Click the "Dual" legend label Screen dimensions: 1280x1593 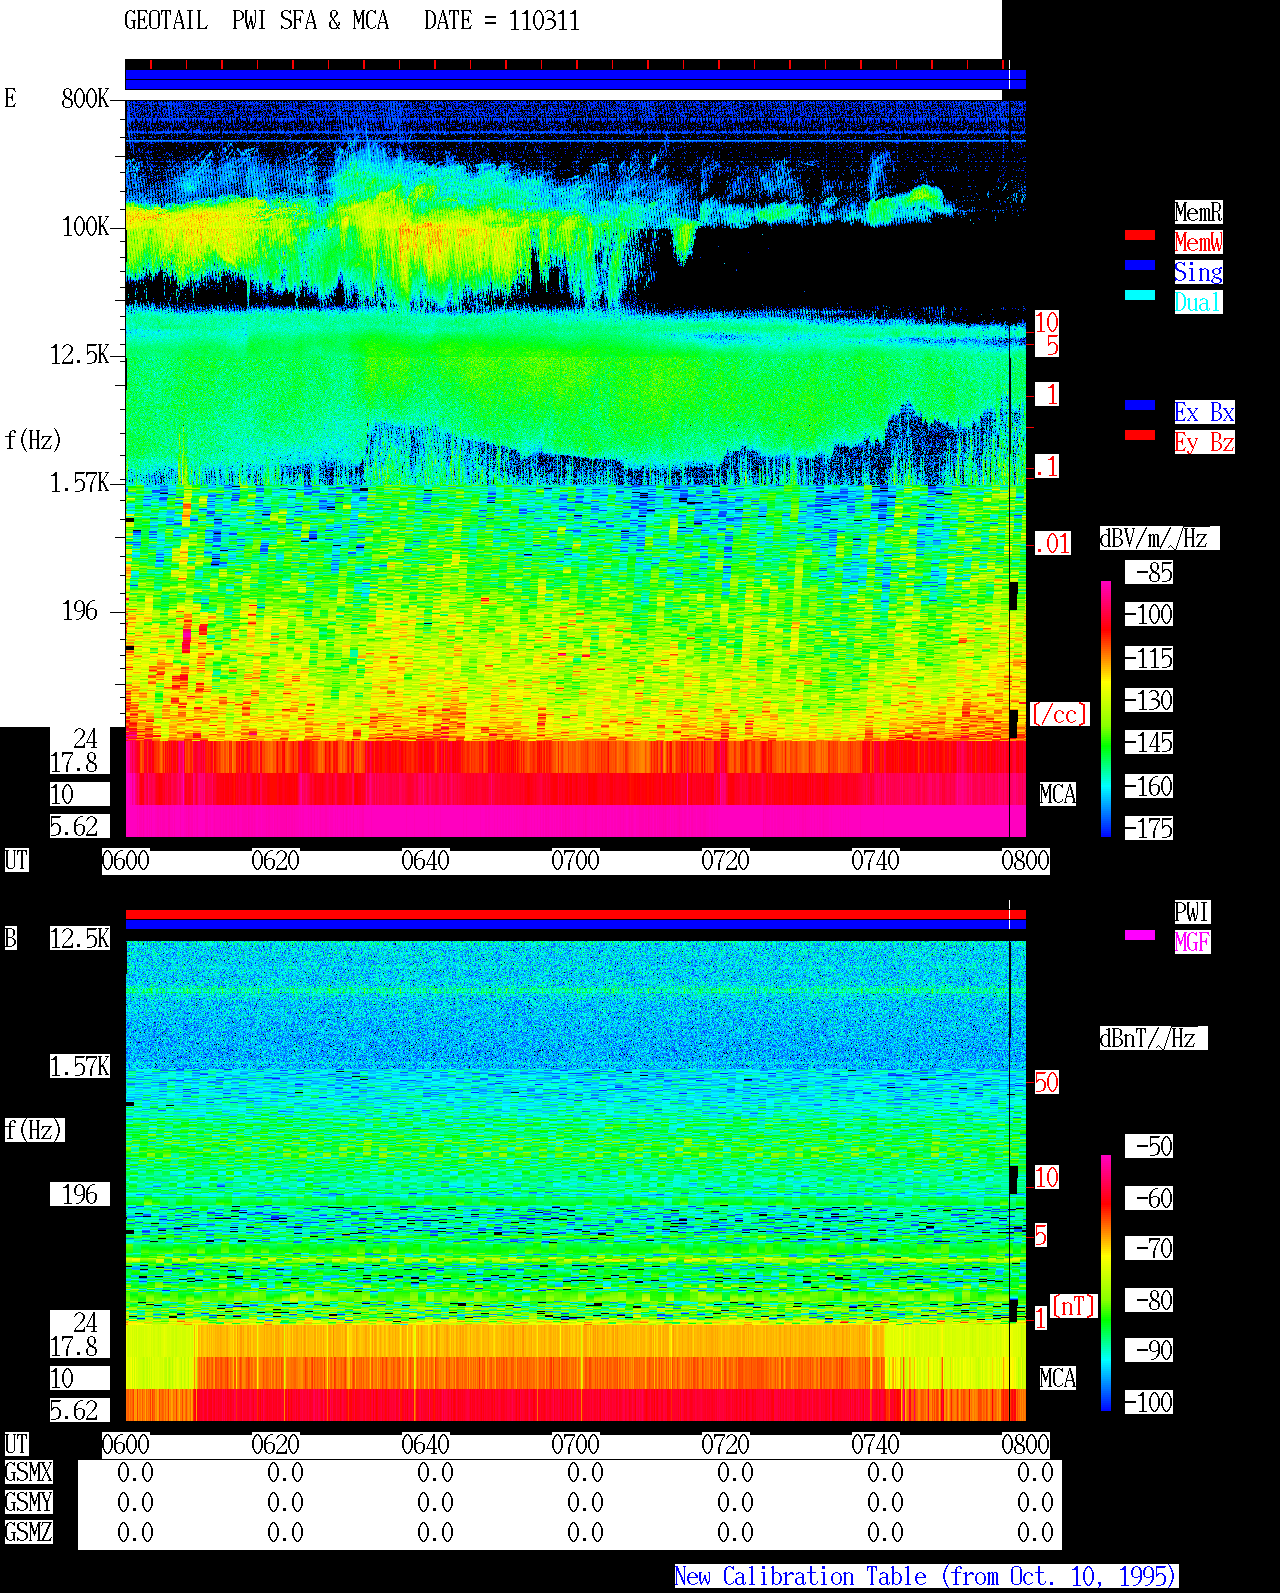[1198, 302]
